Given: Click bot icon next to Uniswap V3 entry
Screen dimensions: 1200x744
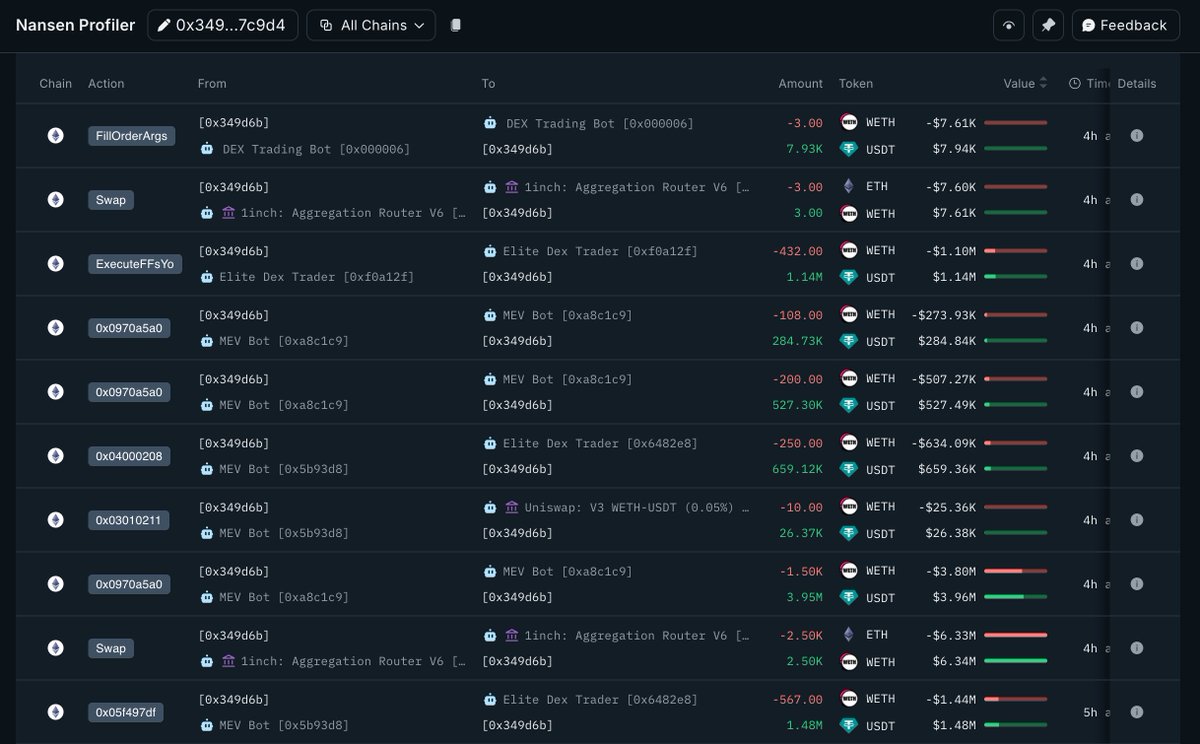Looking at the screenshot, I should point(490,507).
